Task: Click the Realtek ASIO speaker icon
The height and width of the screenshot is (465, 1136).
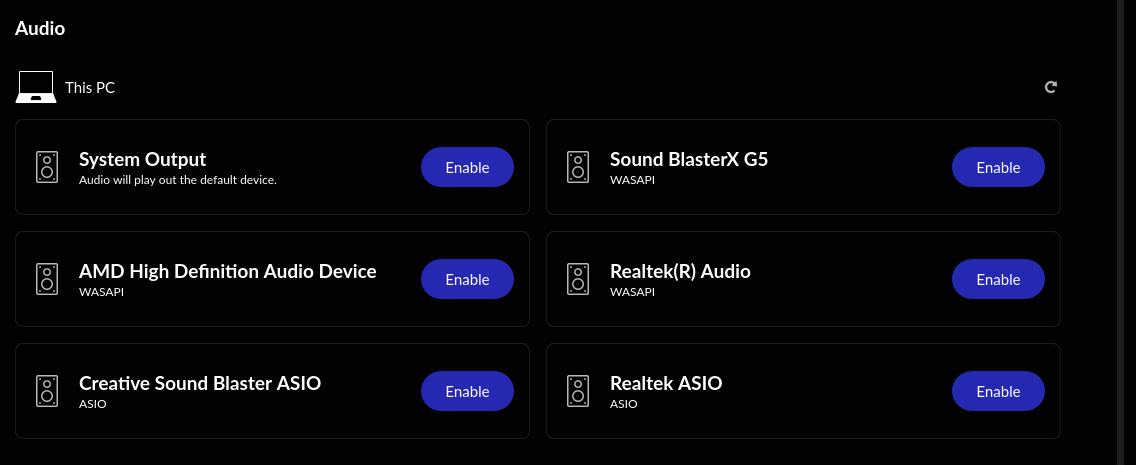Action: pos(578,391)
